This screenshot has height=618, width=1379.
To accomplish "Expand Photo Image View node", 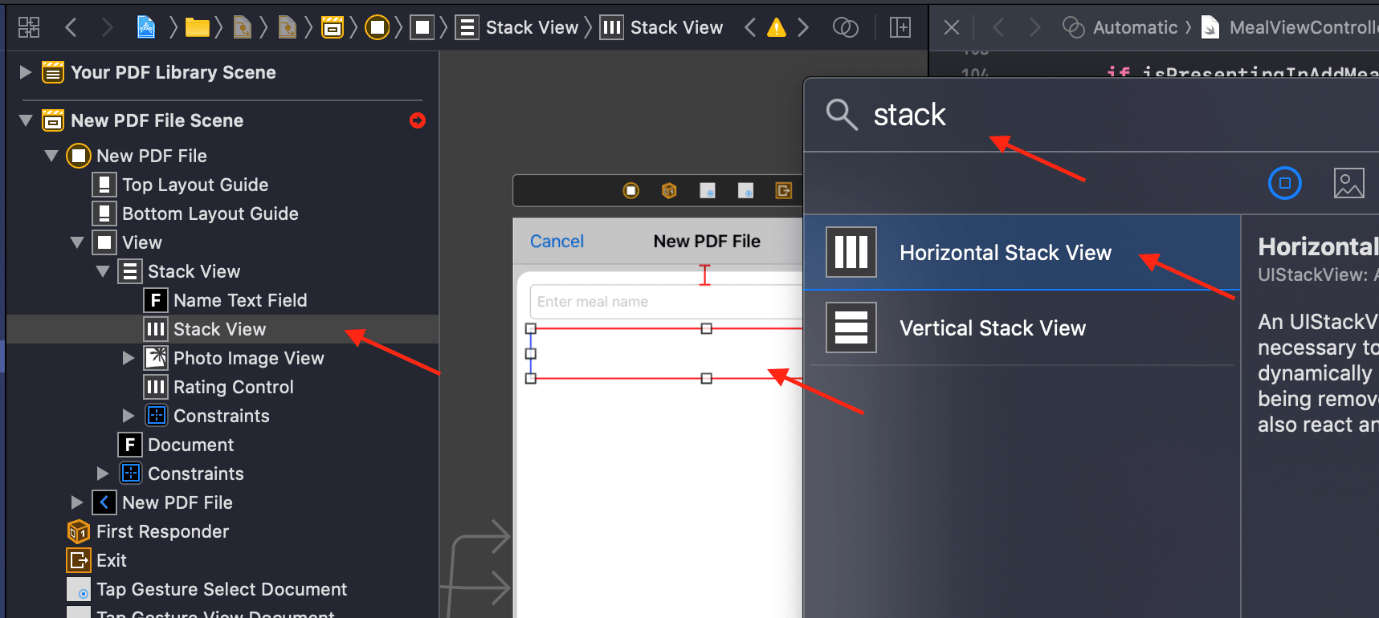I will point(129,358).
